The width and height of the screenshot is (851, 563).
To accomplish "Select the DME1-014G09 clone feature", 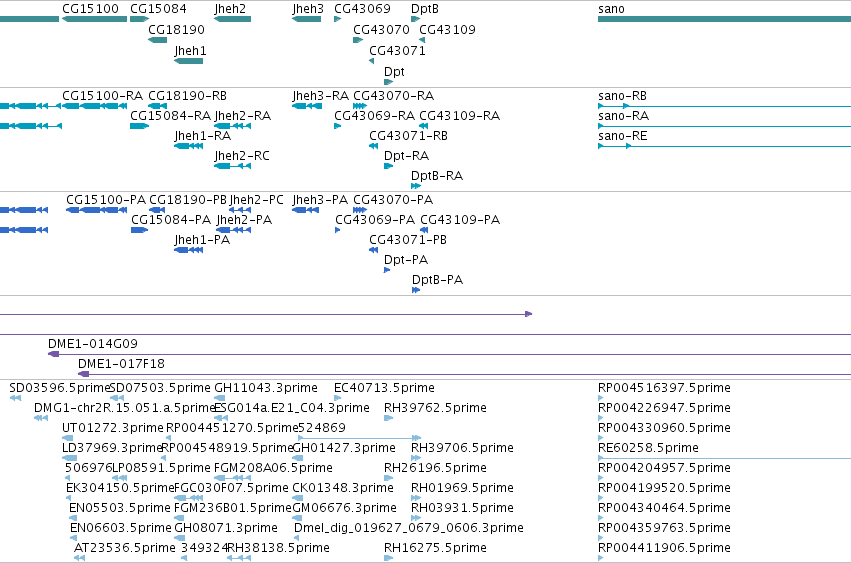I will click(449, 355).
